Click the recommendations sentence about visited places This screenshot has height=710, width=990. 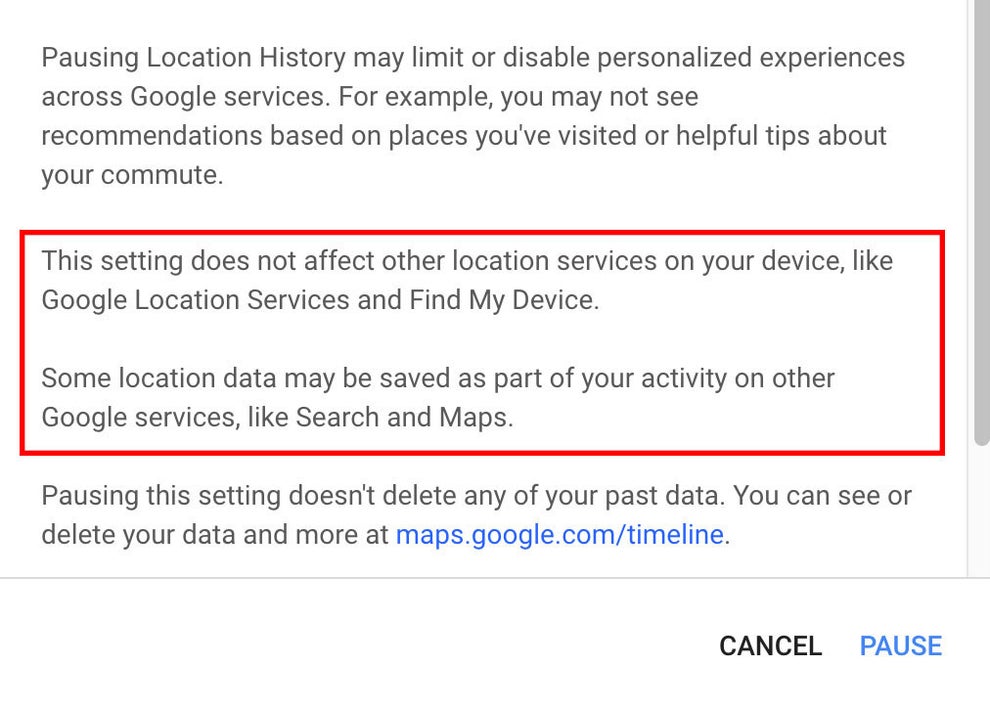[x=462, y=135]
